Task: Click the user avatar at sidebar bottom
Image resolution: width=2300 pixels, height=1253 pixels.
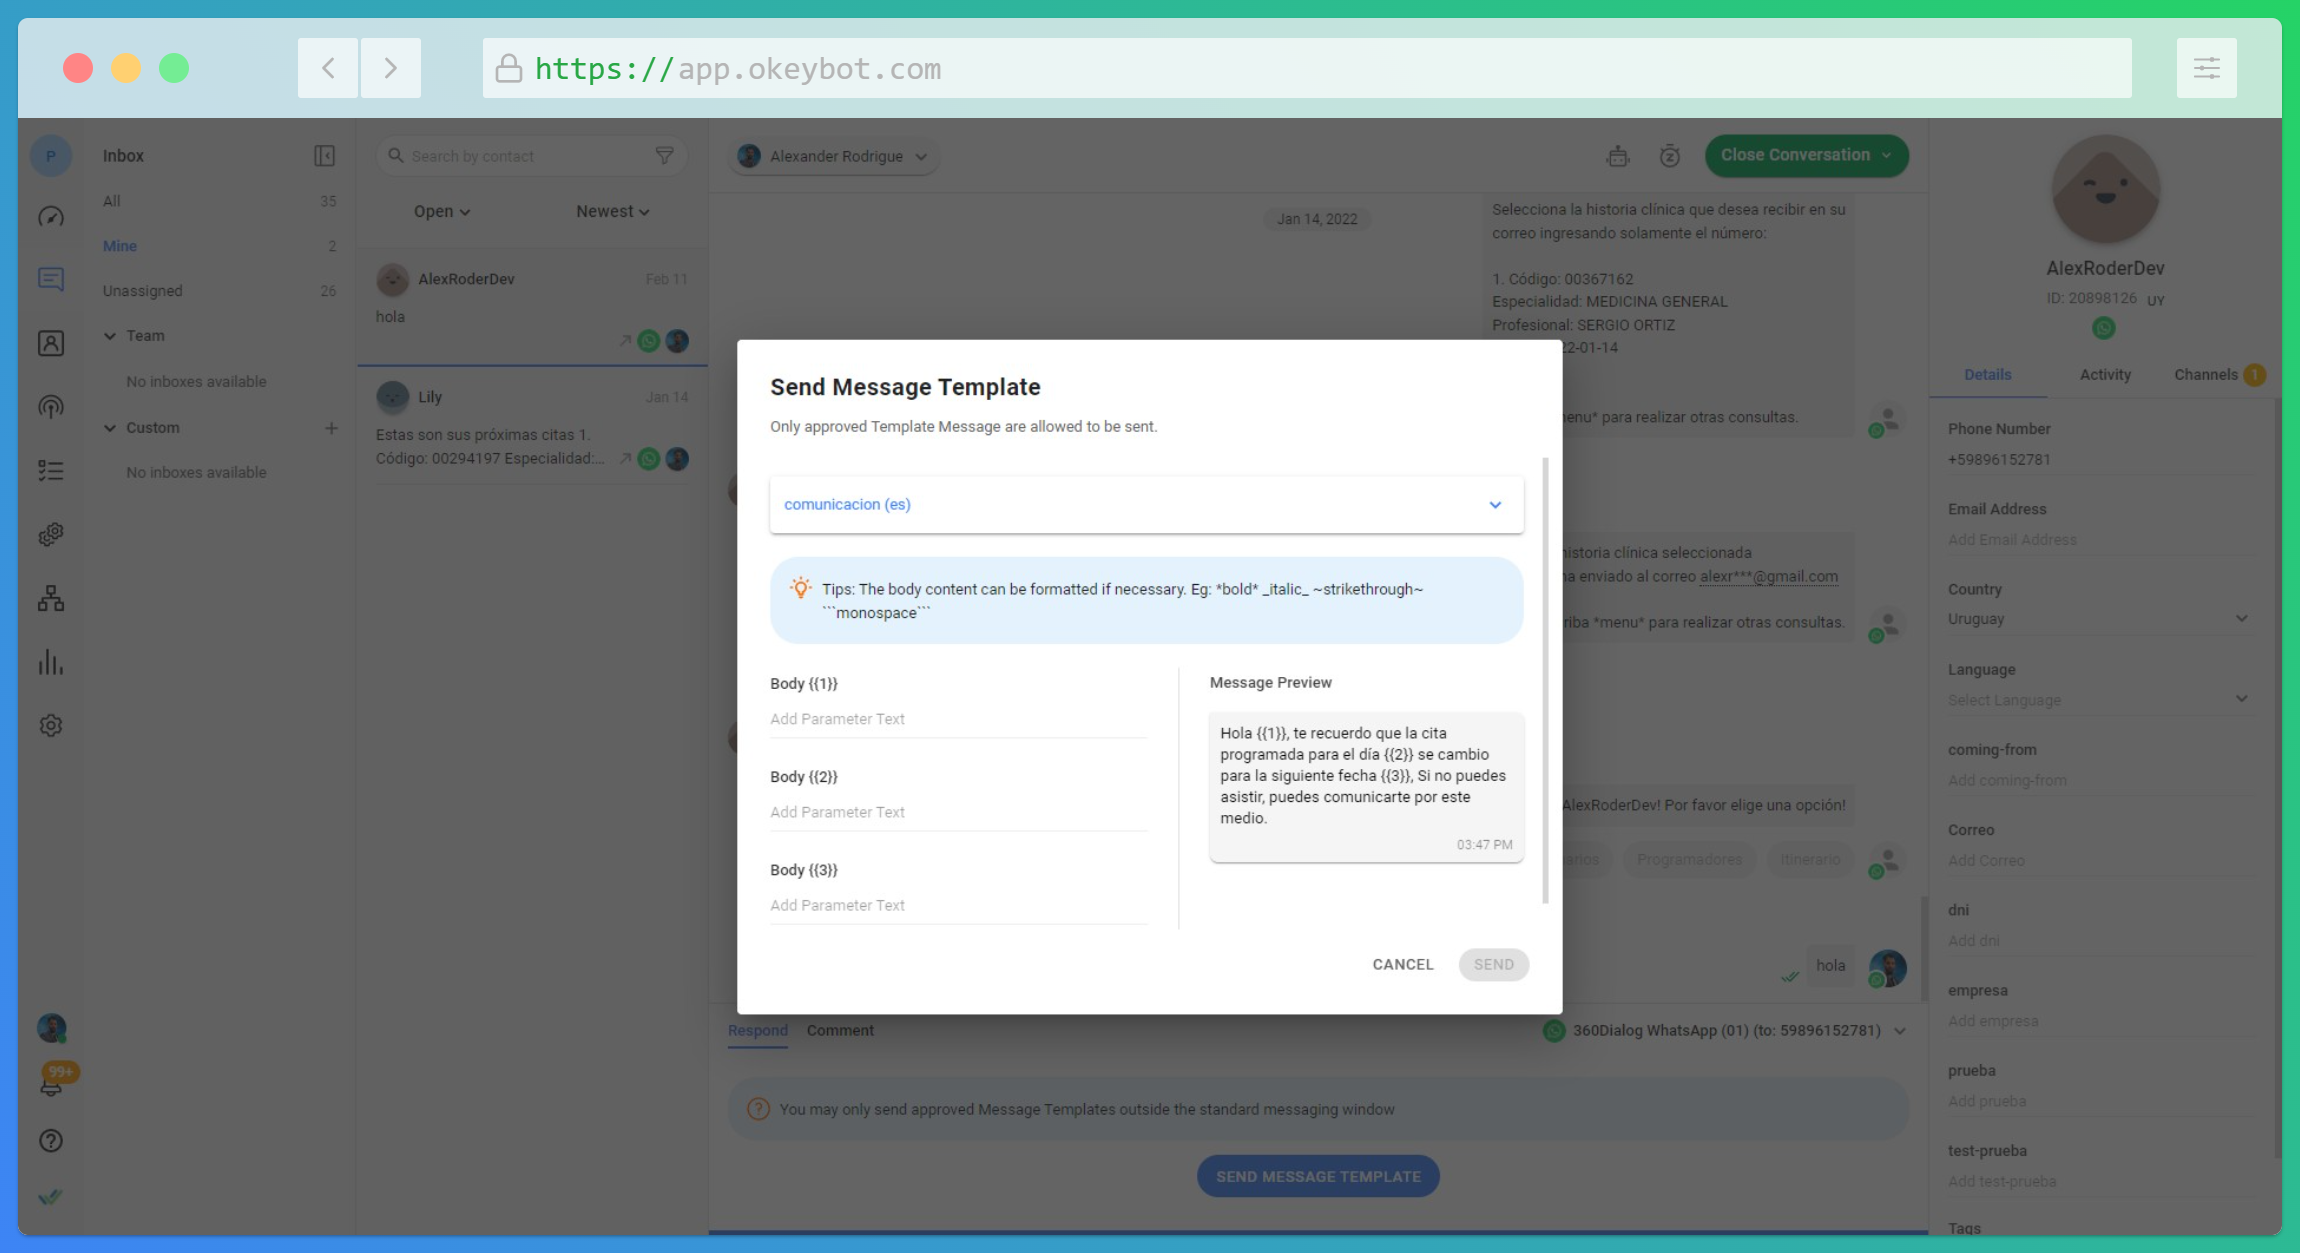Action: coord(51,1028)
